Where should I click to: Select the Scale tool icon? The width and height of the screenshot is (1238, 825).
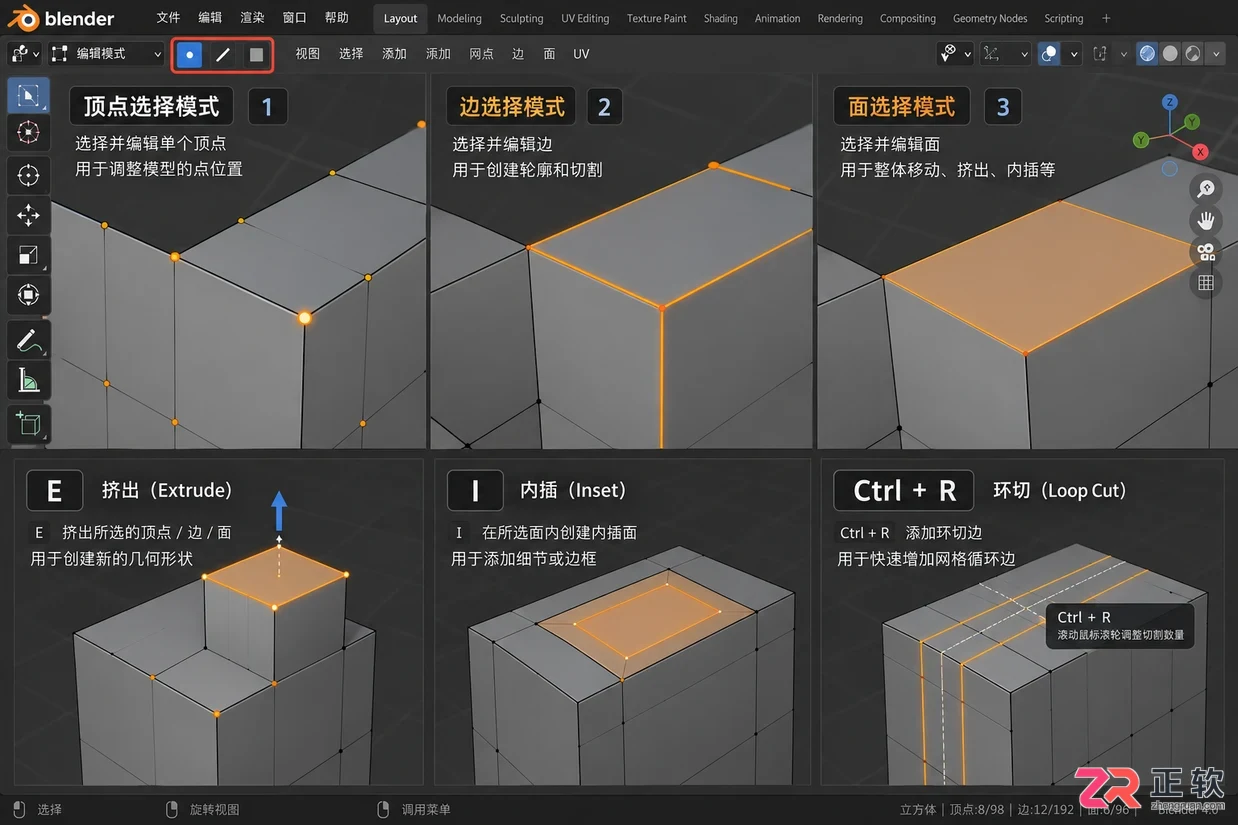(28, 255)
